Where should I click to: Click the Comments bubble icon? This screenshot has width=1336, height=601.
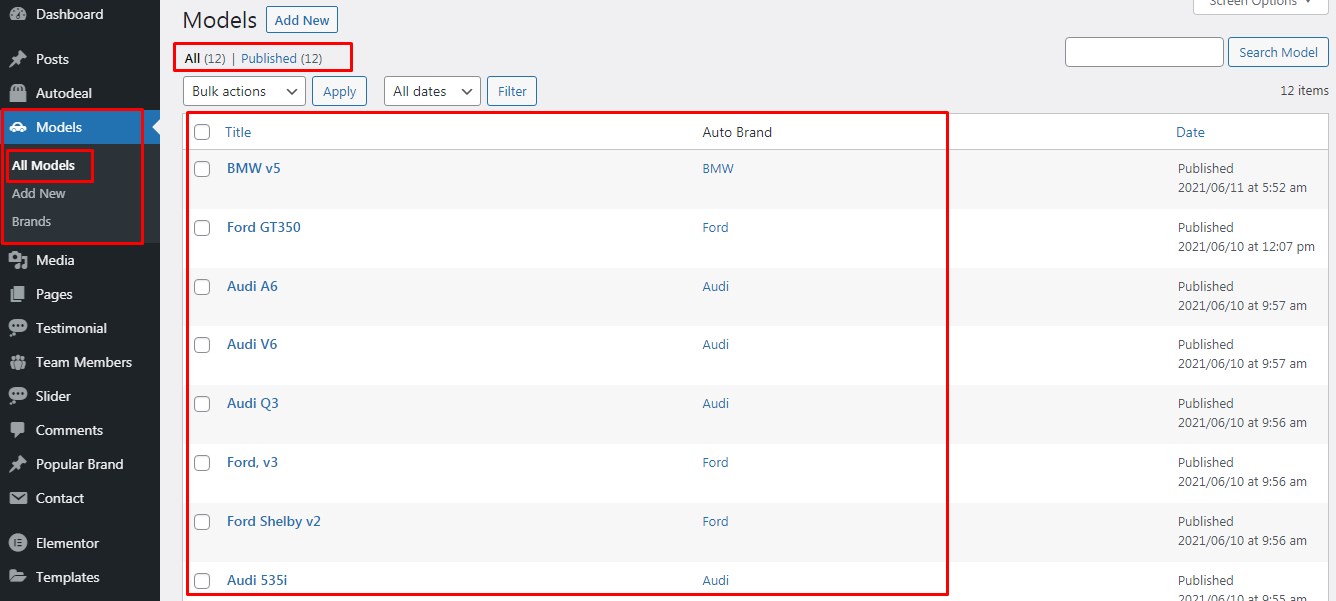[x=17, y=430]
